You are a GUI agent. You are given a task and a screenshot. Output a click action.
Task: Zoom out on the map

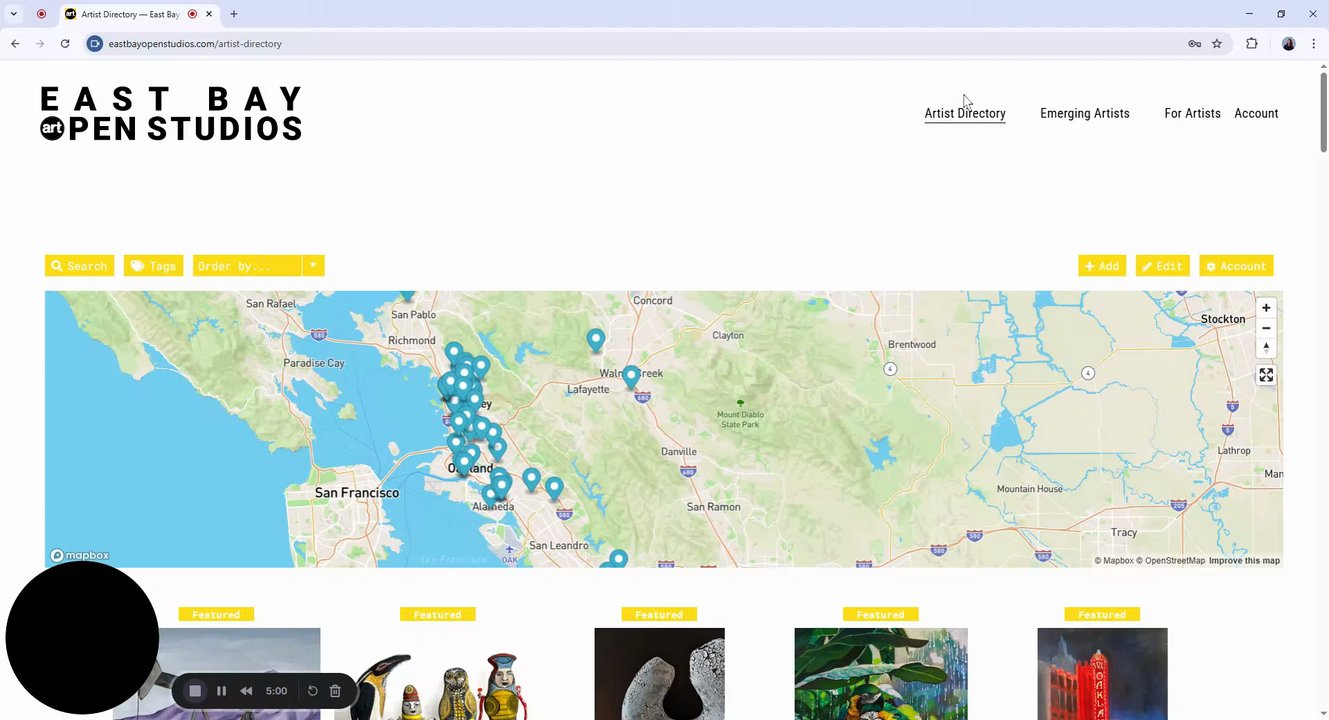(1266, 328)
